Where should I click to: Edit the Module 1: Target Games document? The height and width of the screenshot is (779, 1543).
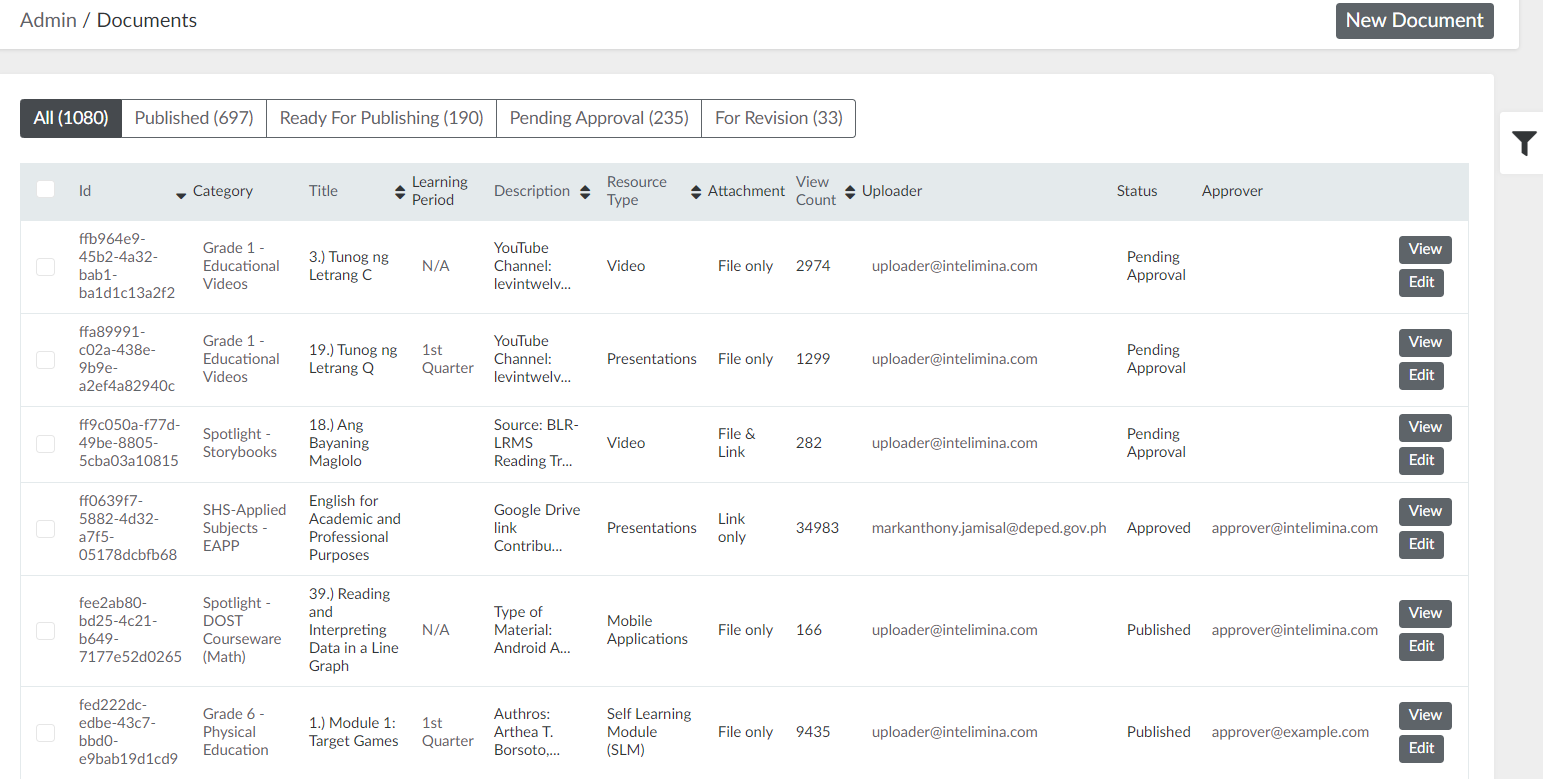pyautogui.click(x=1421, y=749)
